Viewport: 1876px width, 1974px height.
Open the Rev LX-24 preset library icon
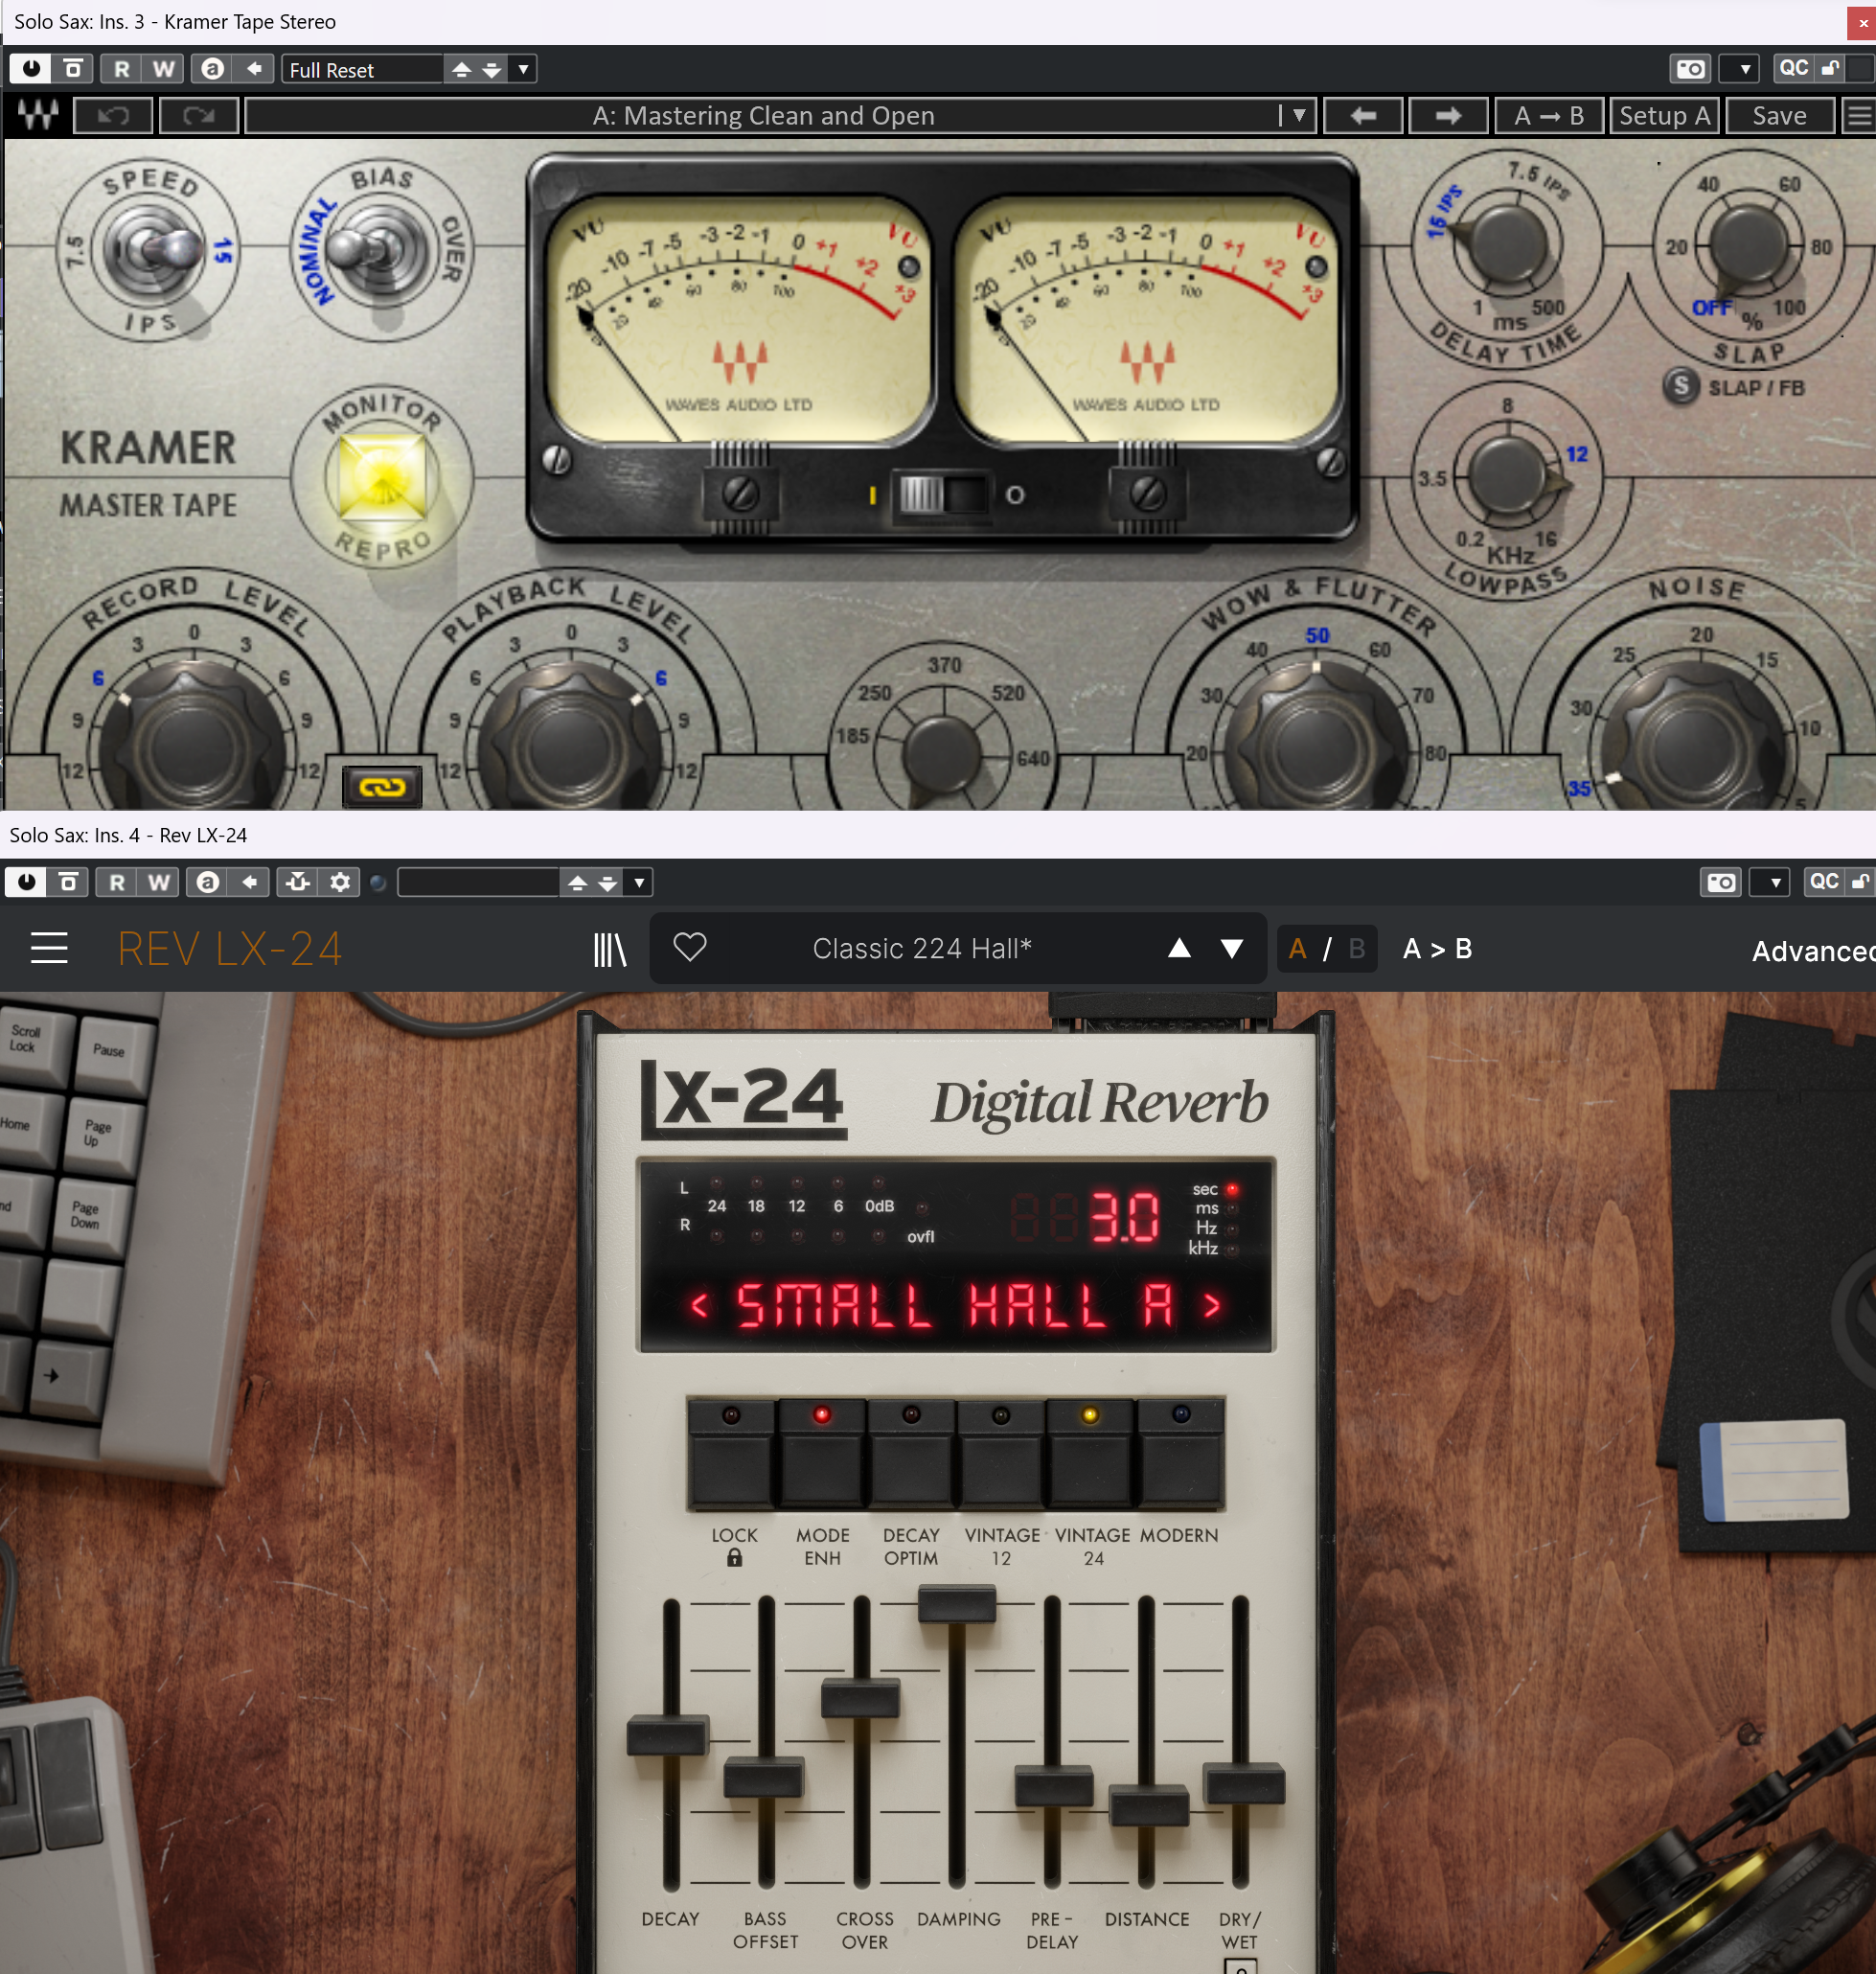(609, 949)
